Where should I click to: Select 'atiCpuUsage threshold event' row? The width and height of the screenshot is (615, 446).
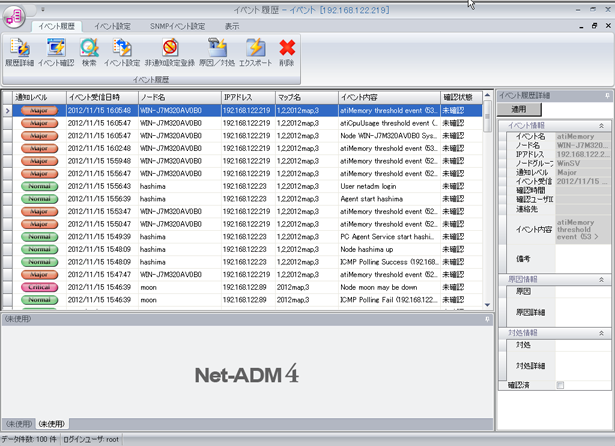[x=247, y=123]
